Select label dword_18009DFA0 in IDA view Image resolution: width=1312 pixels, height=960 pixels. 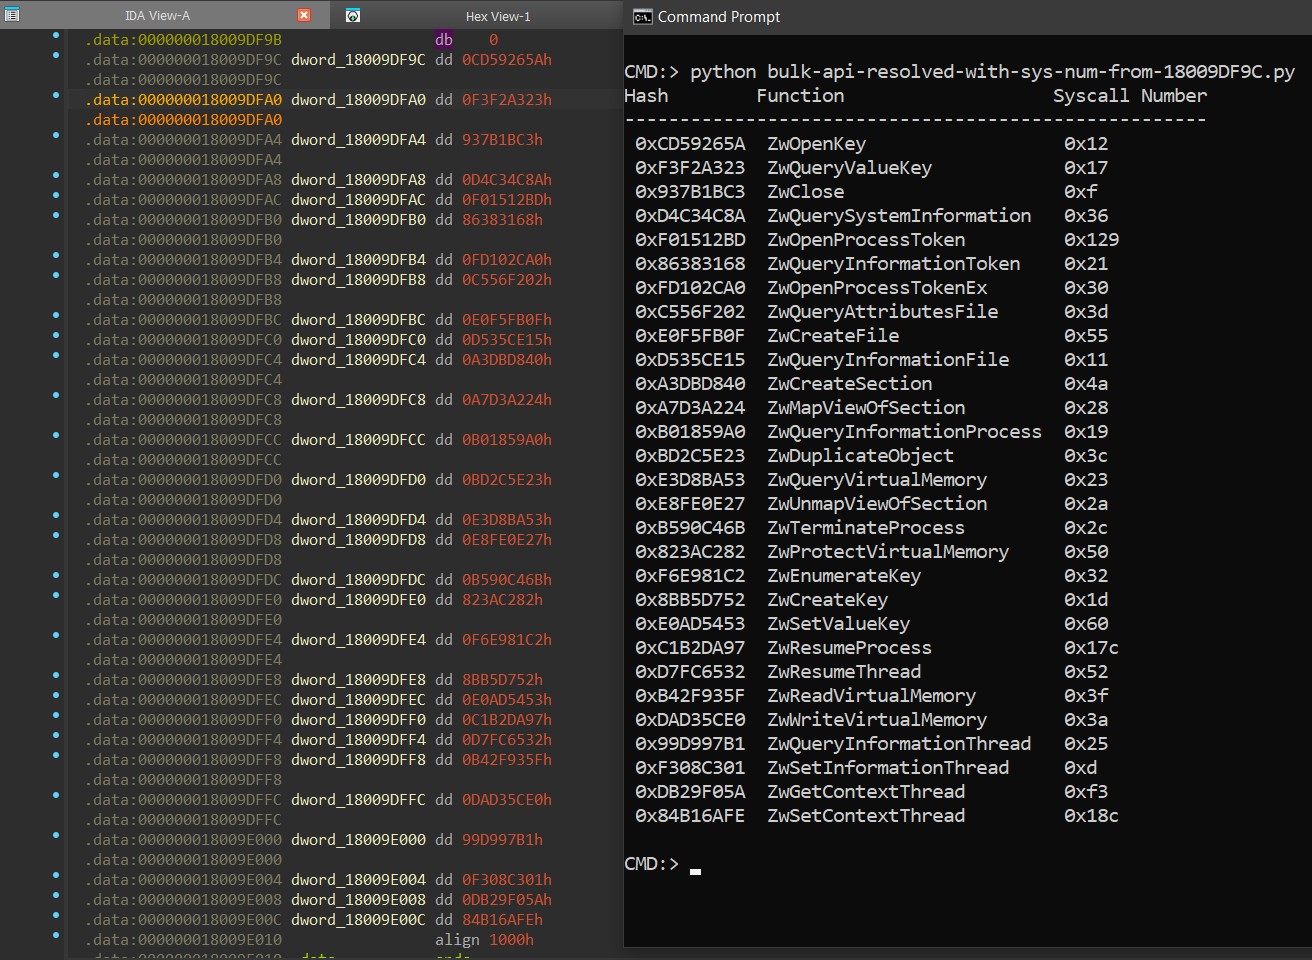pos(358,100)
